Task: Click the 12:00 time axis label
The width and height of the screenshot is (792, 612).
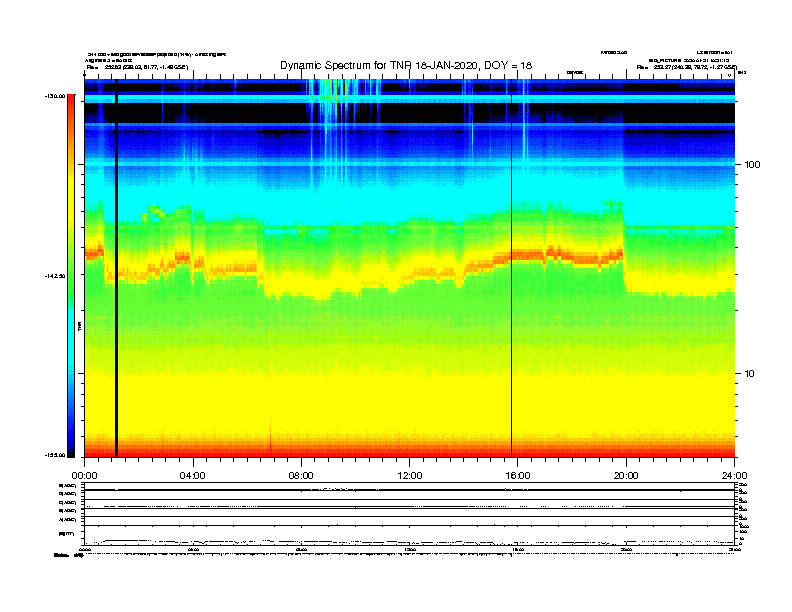Action: pyautogui.click(x=410, y=476)
